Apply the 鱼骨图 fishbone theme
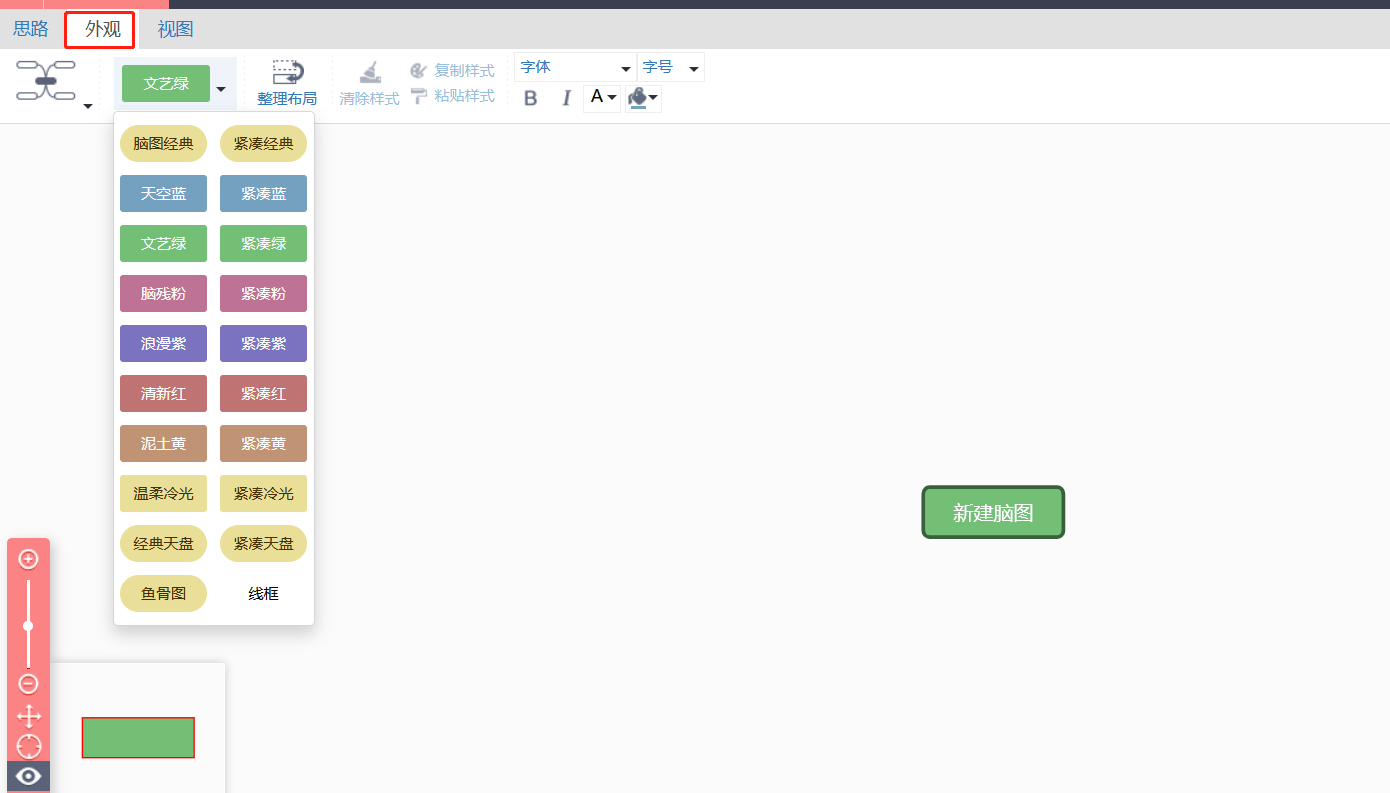1390x793 pixels. coord(163,594)
